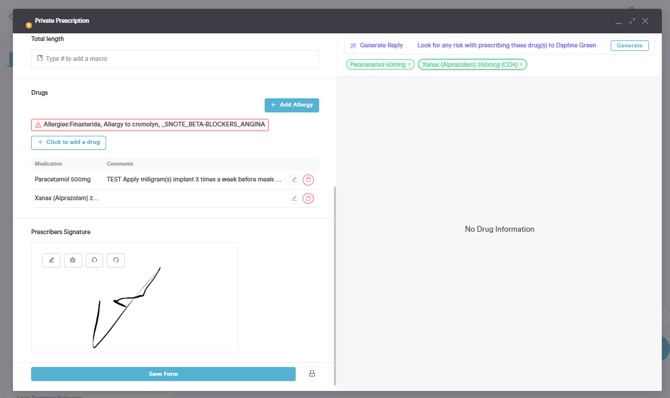Screen dimensions: 670x398
Task: Delete the Xanax (Alprazolam) drug entry
Action: [x=308, y=198]
